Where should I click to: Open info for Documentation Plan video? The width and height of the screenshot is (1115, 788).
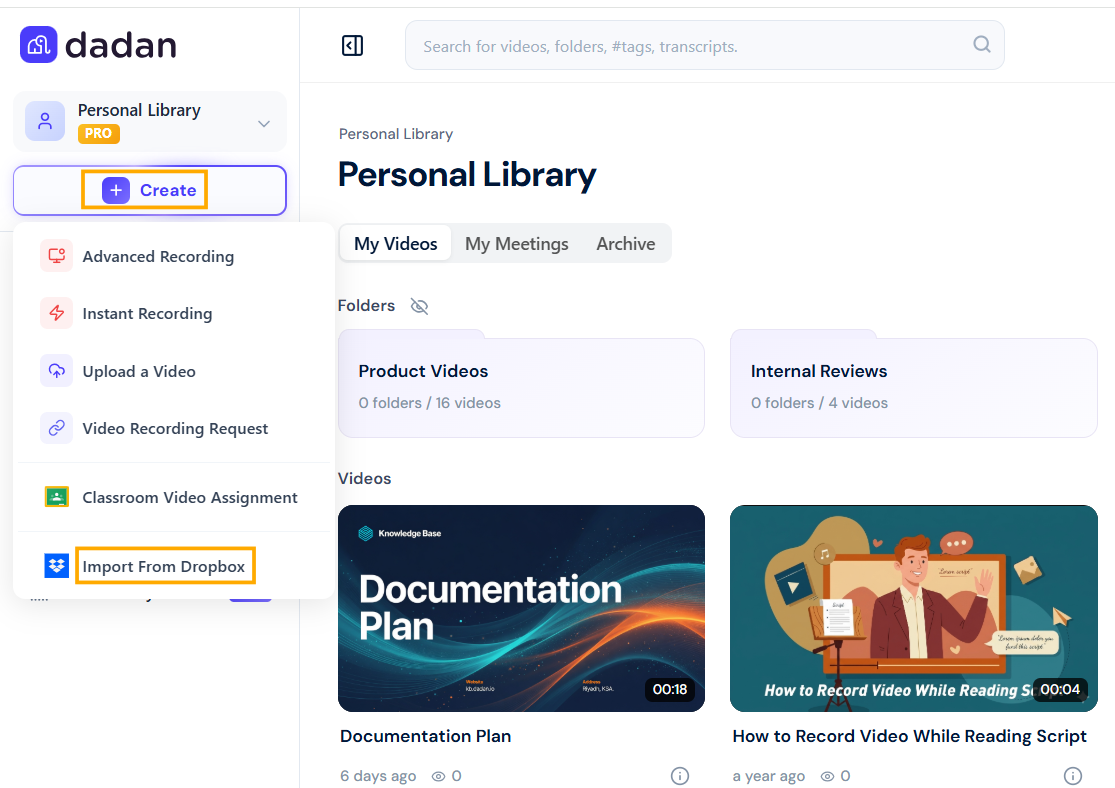tap(680, 776)
